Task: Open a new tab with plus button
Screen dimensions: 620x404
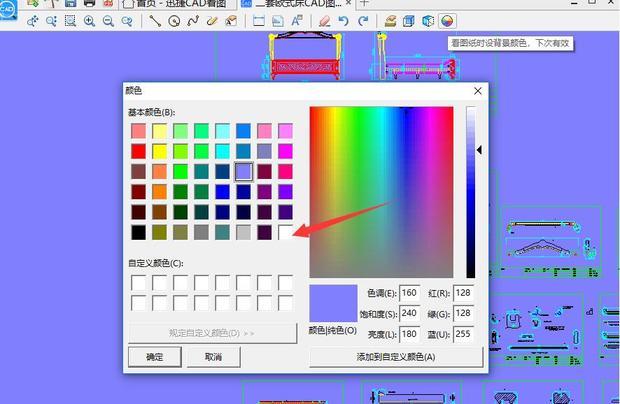Action: click(x=364, y=3)
